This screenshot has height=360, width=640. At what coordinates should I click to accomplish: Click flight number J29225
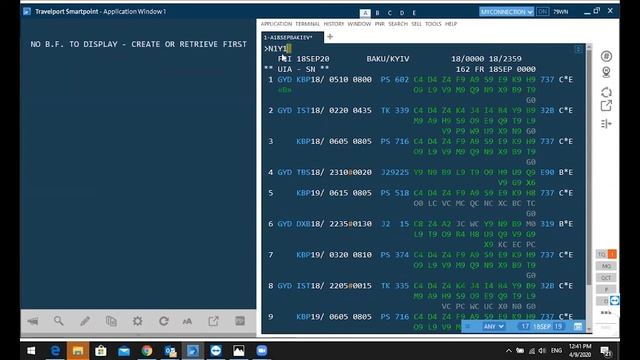(x=395, y=173)
